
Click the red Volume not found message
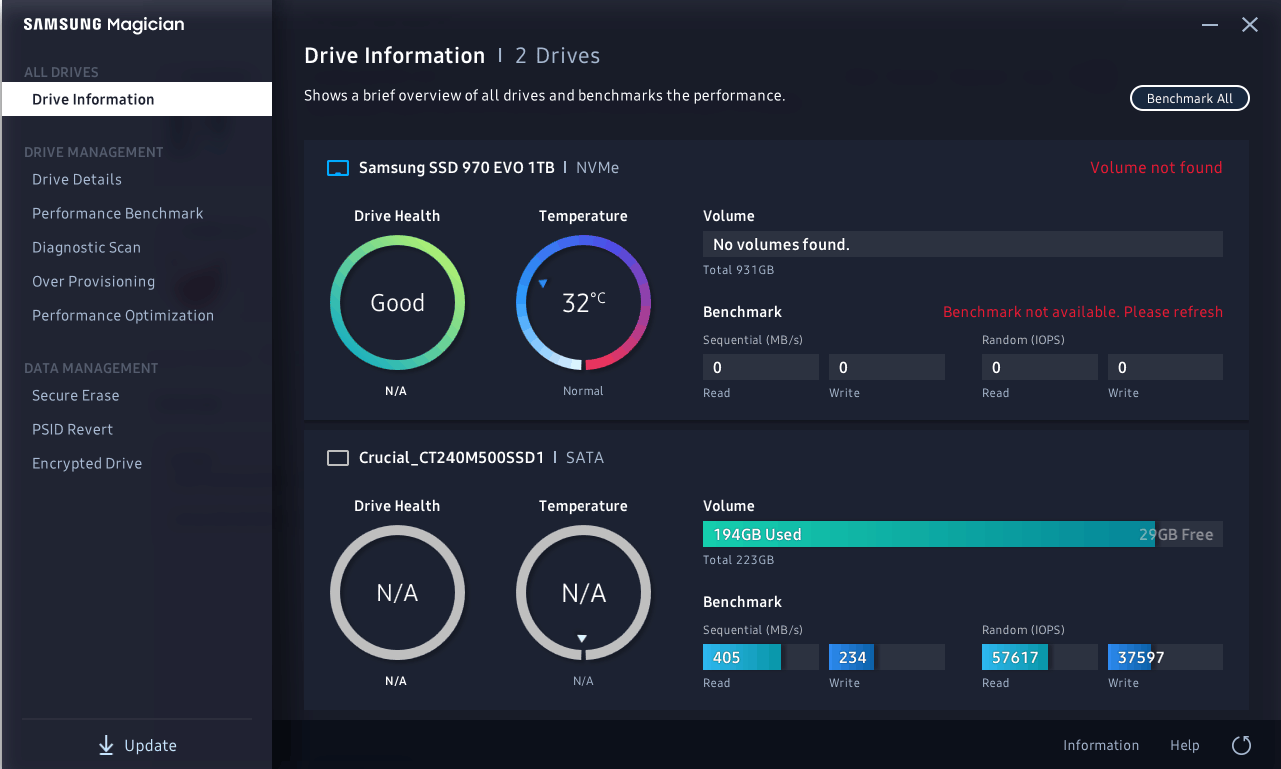click(x=1156, y=168)
